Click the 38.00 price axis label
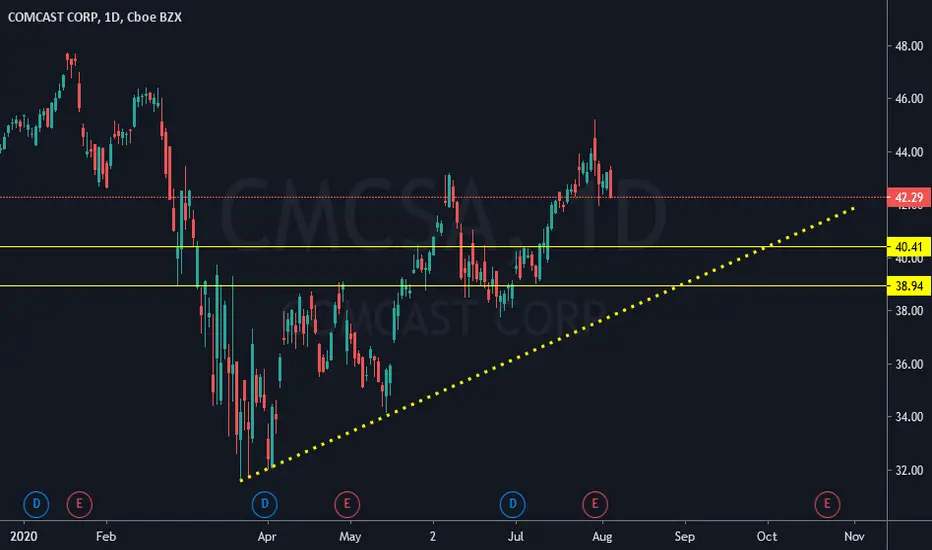 (x=909, y=311)
